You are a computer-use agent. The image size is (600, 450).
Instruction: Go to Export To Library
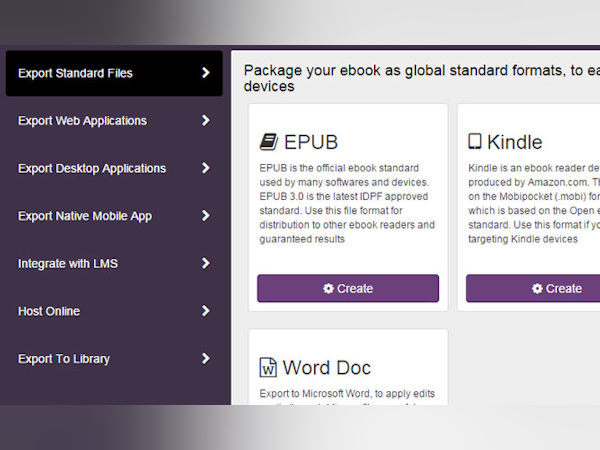pos(114,359)
